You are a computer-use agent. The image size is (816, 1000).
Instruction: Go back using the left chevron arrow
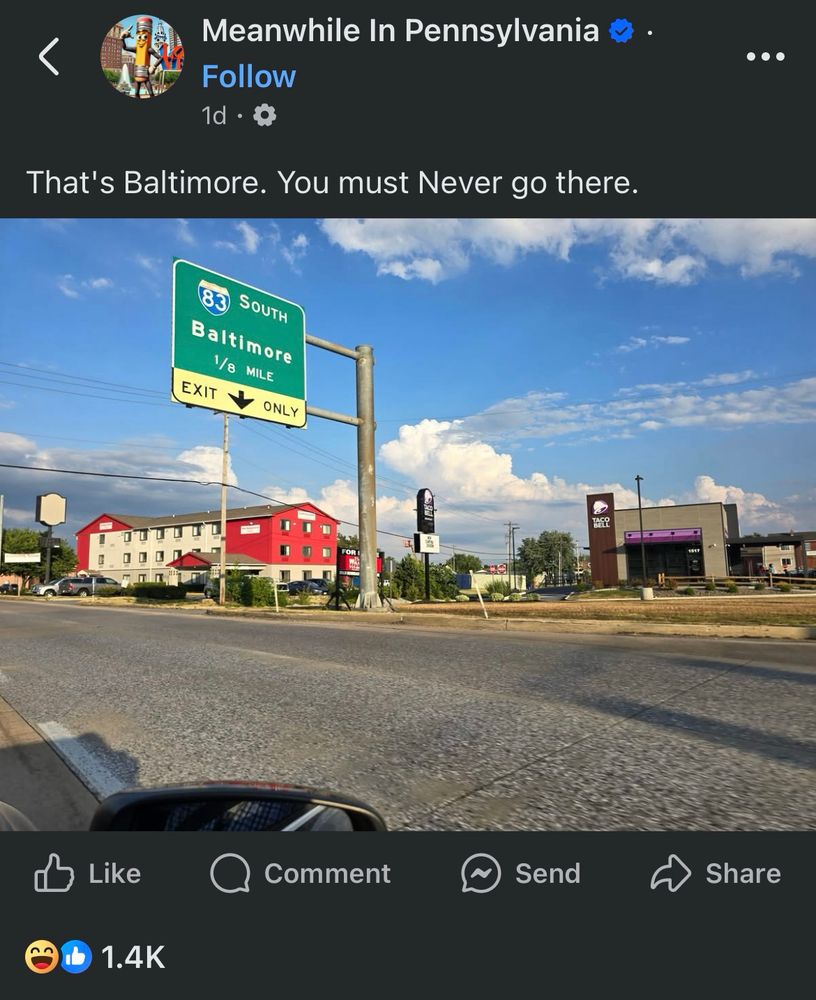tap(49, 56)
